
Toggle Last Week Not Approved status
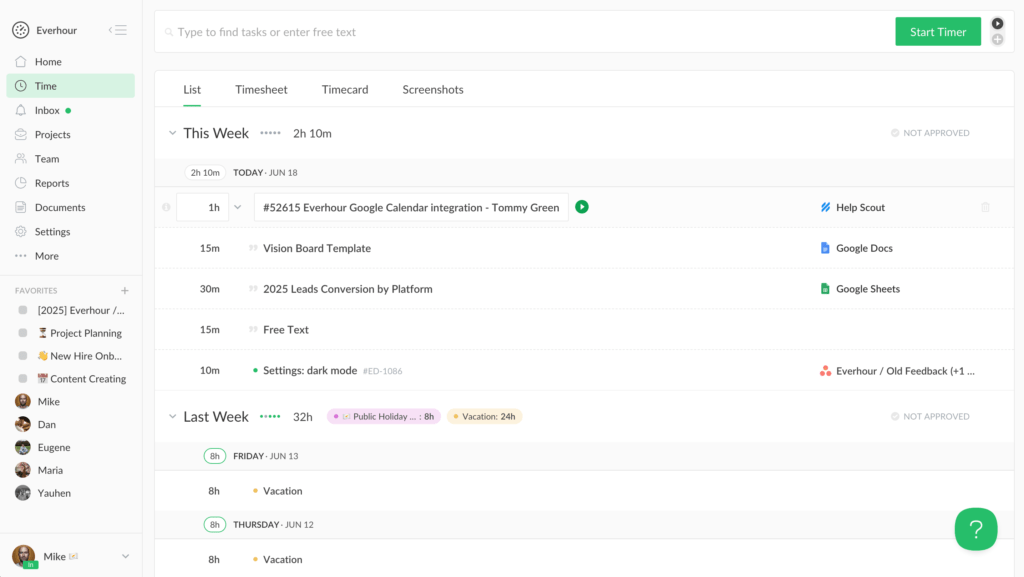(930, 417)
